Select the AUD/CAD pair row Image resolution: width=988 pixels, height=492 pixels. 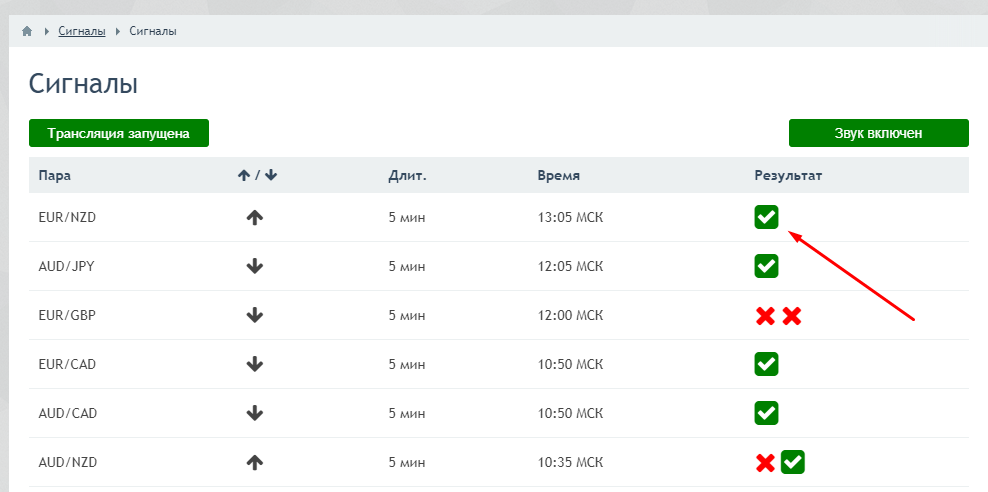(x=498, y=413)
